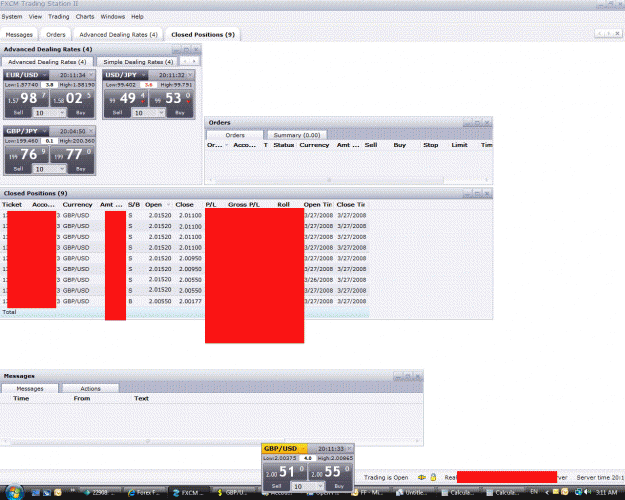Close the USD/JPY rate tile
The image size is (625, 500).
190,75
